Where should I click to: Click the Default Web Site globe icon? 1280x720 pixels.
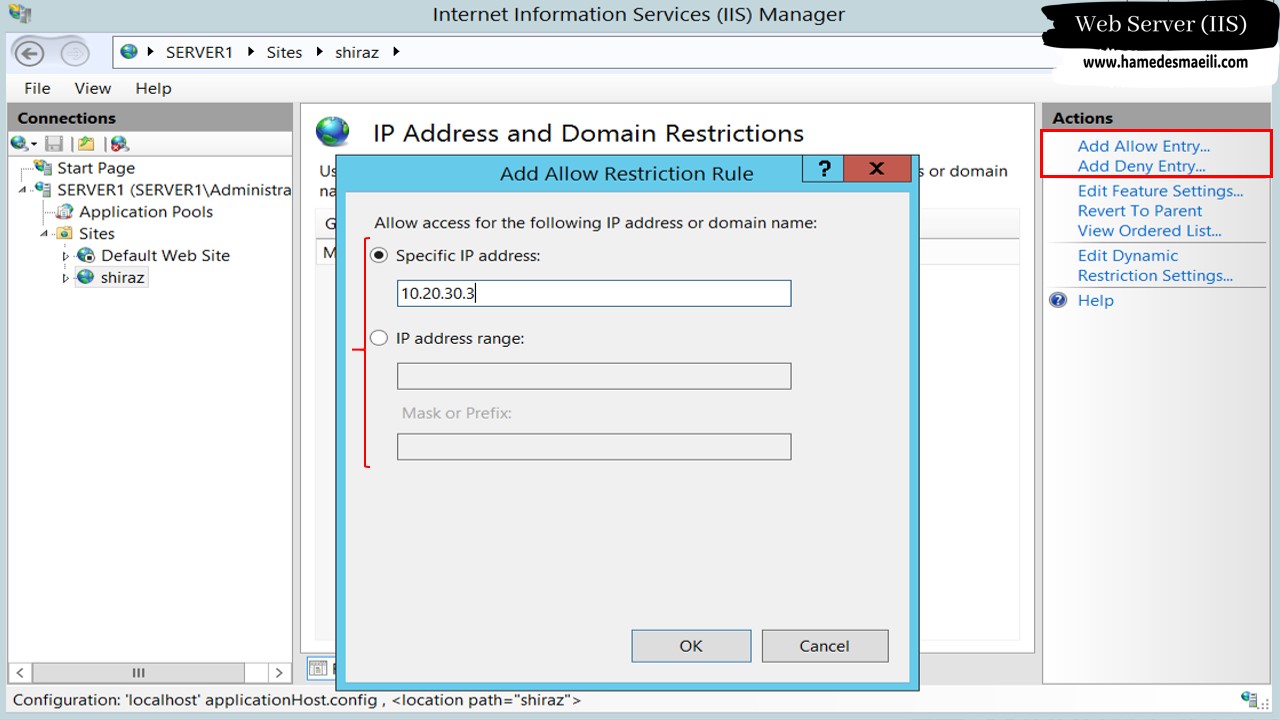point(86,255)
